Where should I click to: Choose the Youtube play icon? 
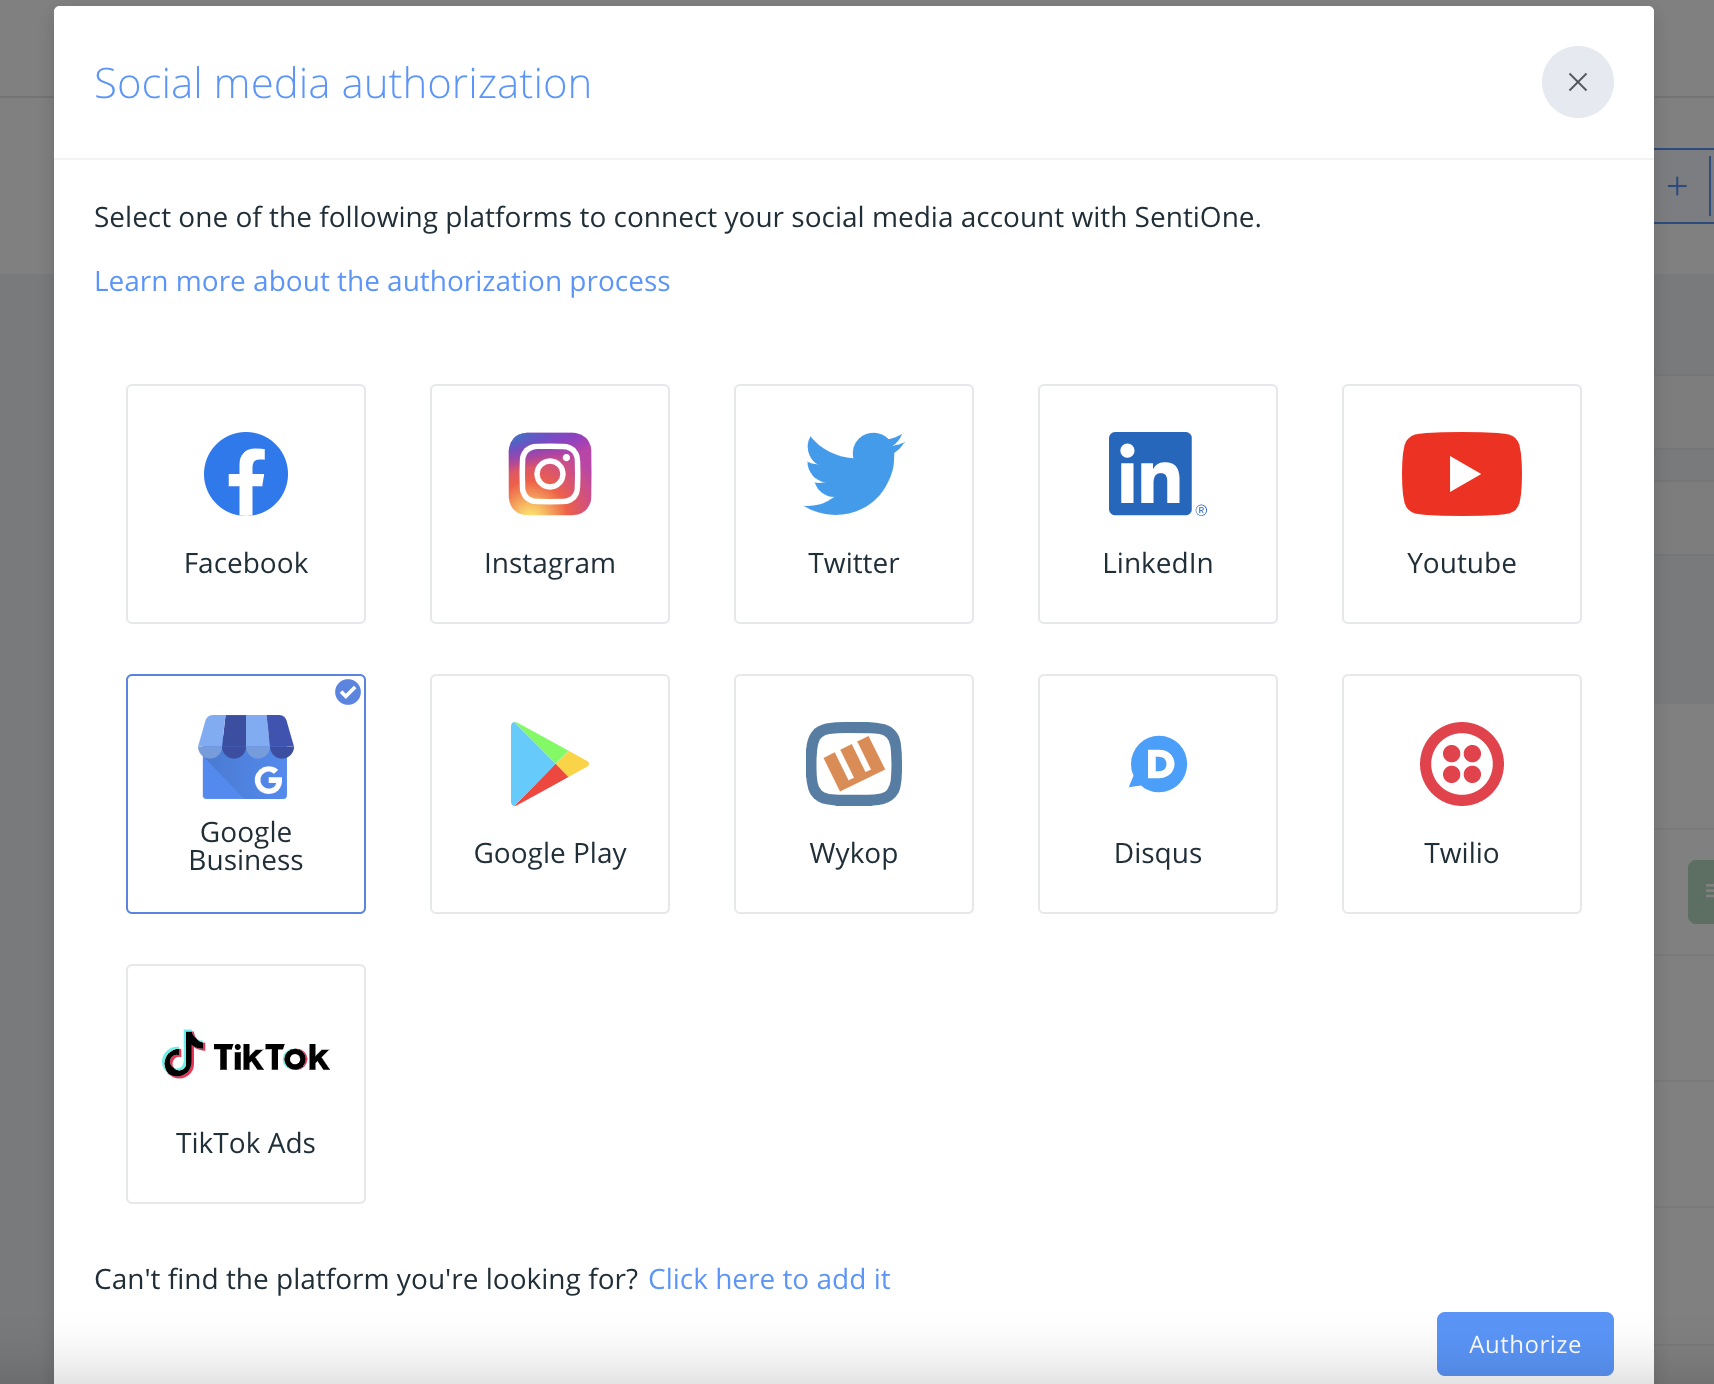1462,474
